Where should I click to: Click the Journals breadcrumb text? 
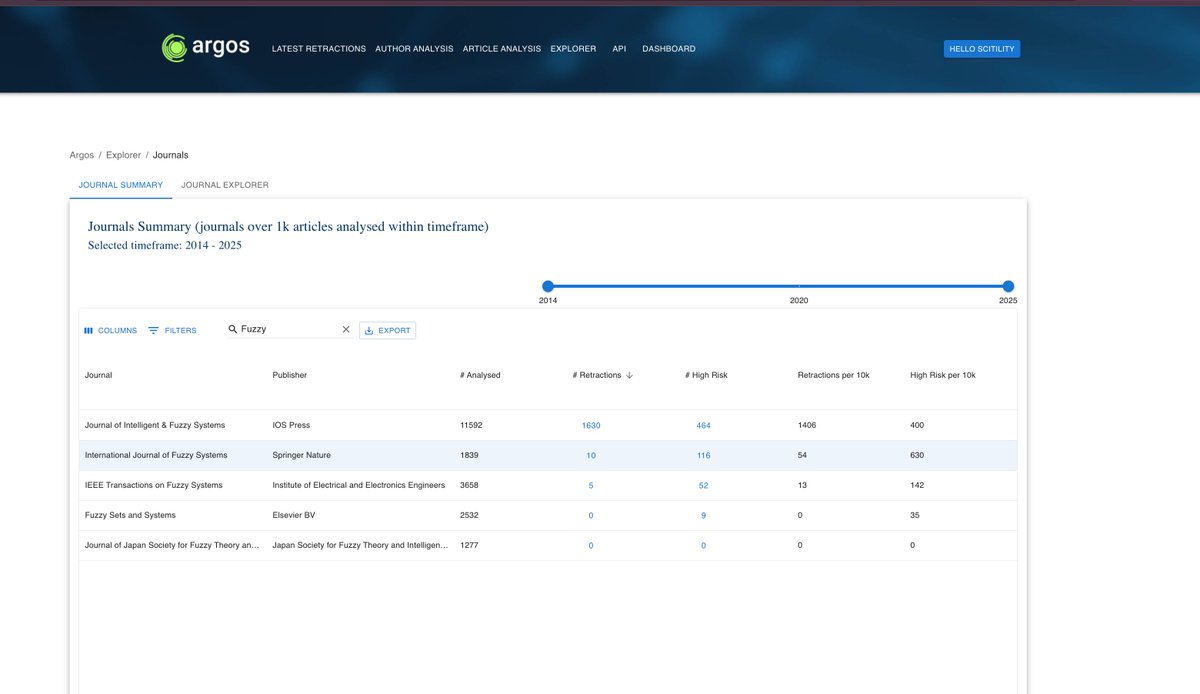(x=170, y=155)
